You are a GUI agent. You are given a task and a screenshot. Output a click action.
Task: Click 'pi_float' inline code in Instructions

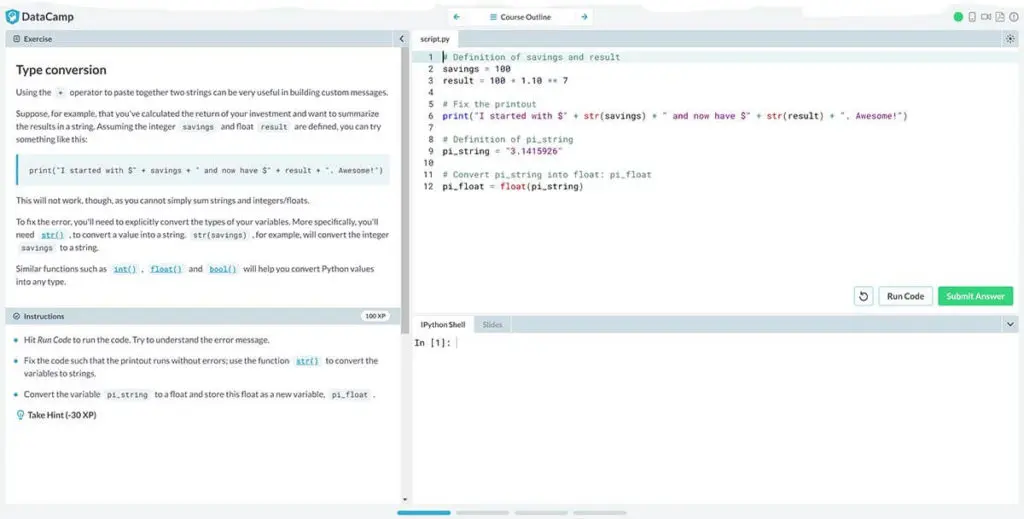349,395
